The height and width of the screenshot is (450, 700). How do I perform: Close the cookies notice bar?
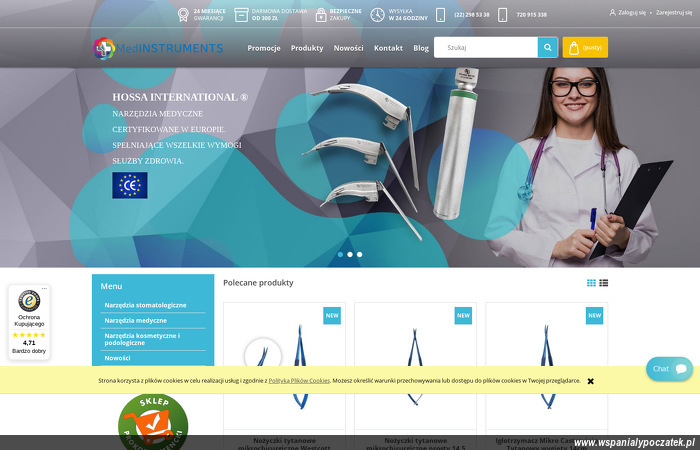[591, 381]
